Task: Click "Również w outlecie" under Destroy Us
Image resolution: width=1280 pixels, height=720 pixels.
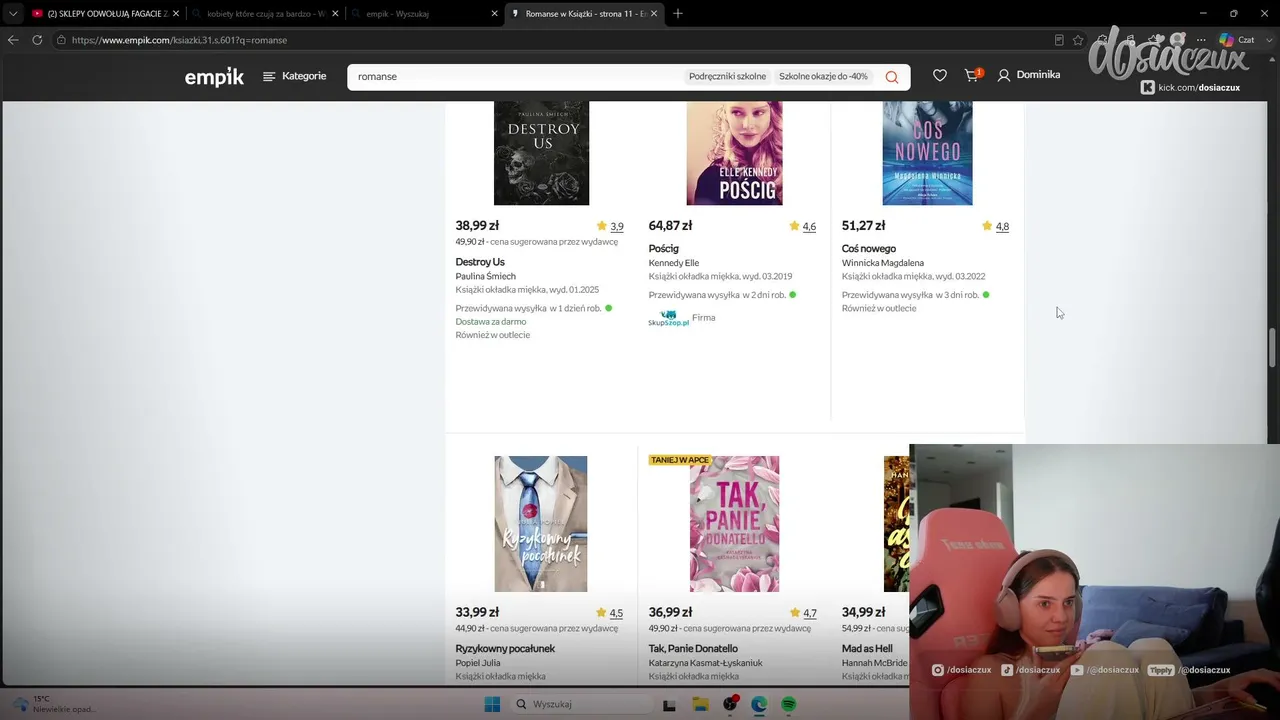Action: [493, 335]
